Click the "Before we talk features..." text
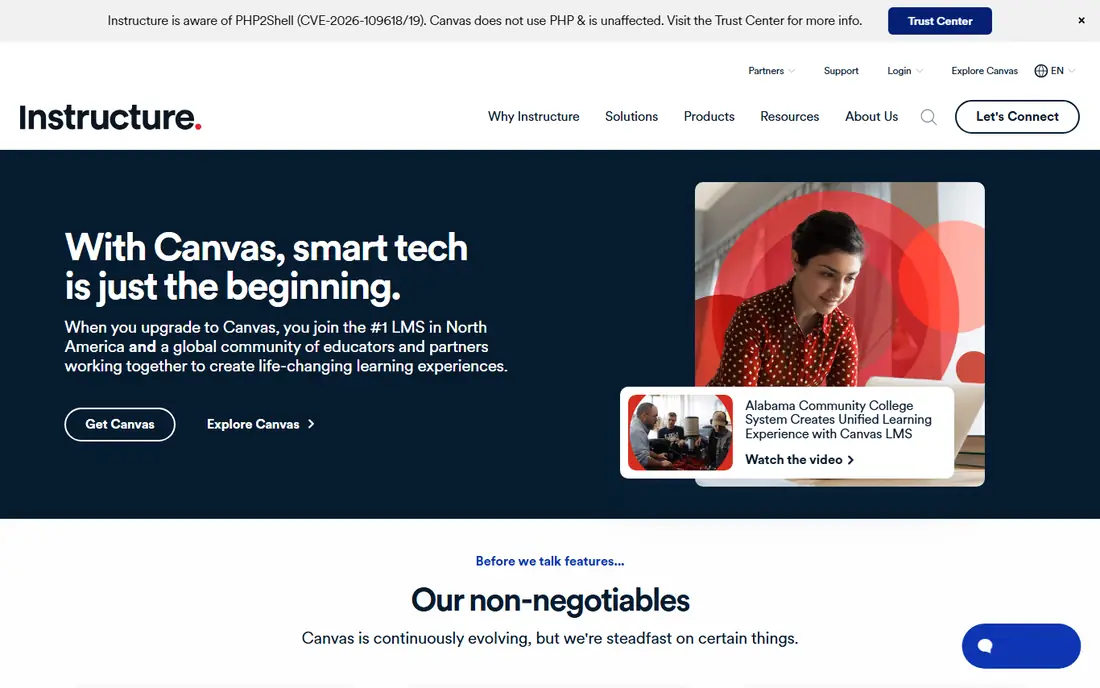The height and width of the screenshot is (688, 1100). coord(550,561)
